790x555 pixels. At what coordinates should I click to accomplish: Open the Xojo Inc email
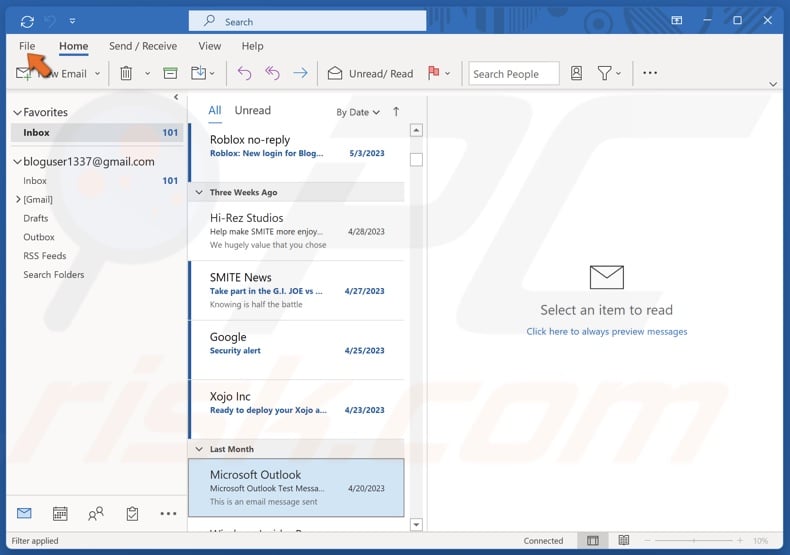point(297,409)
